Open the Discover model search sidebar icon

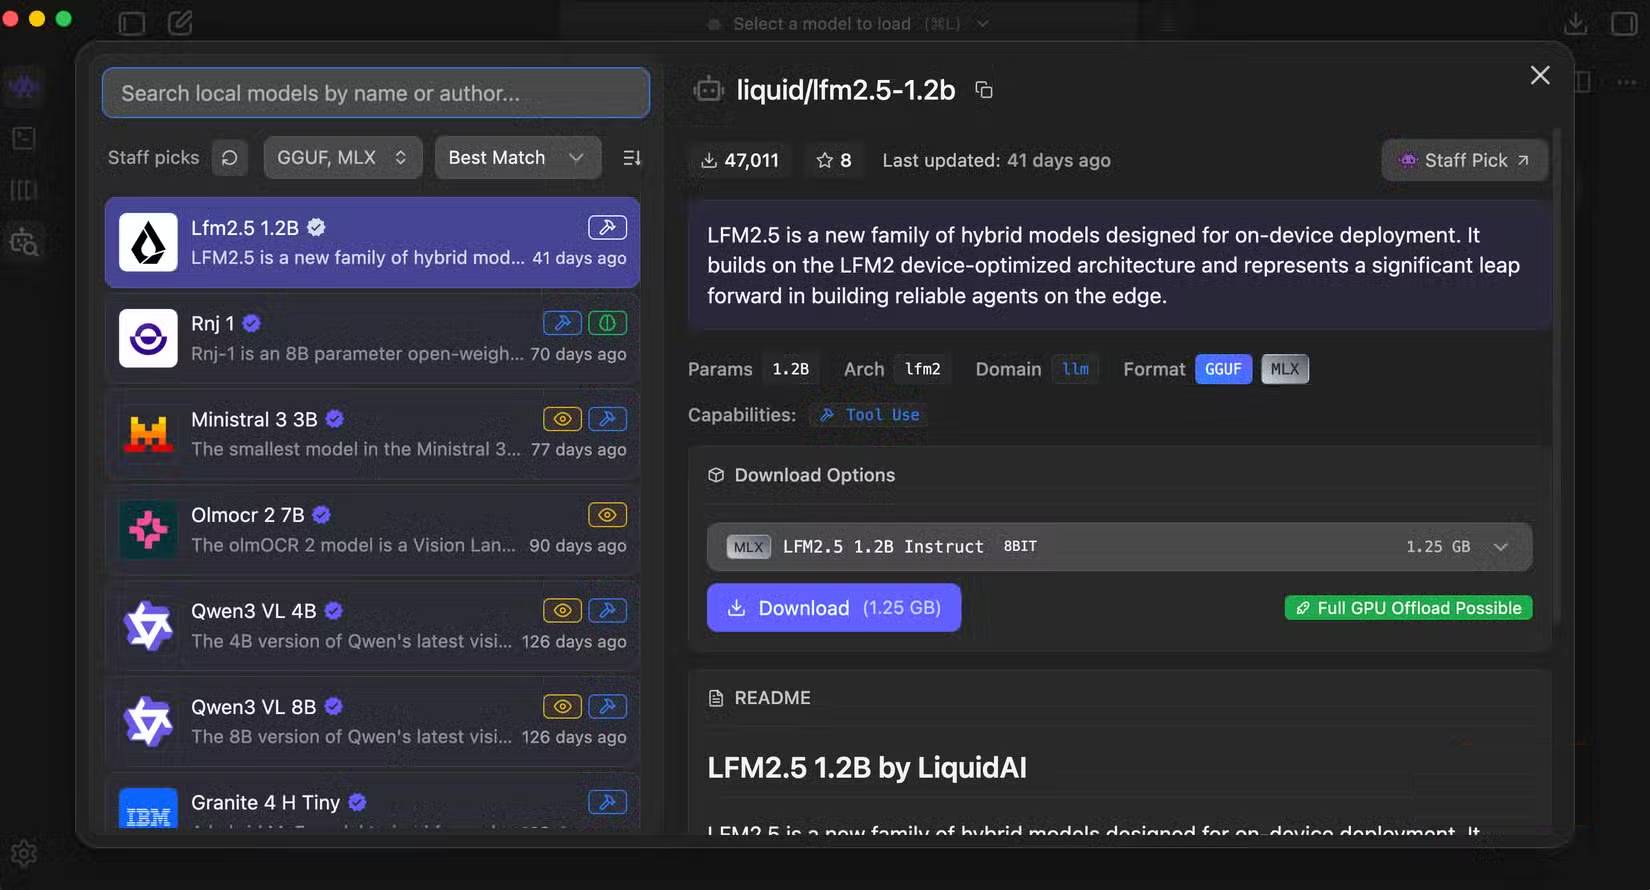pos(24,242)
